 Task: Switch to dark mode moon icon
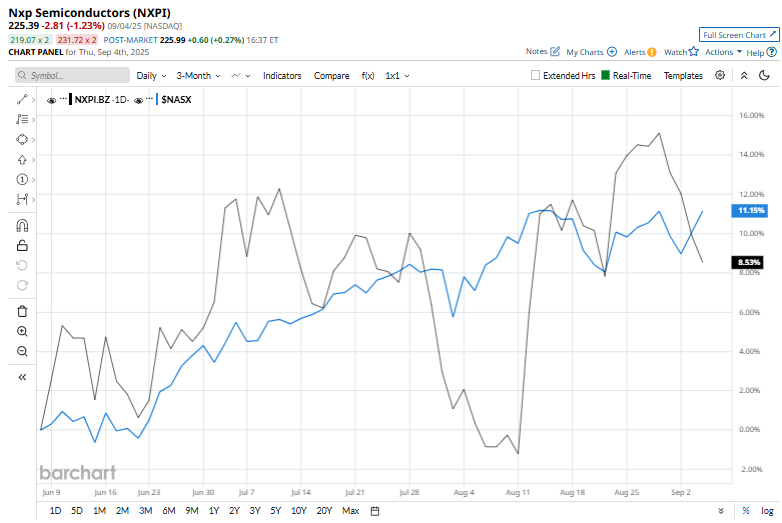pyautogui.click(x=764, y=75)
